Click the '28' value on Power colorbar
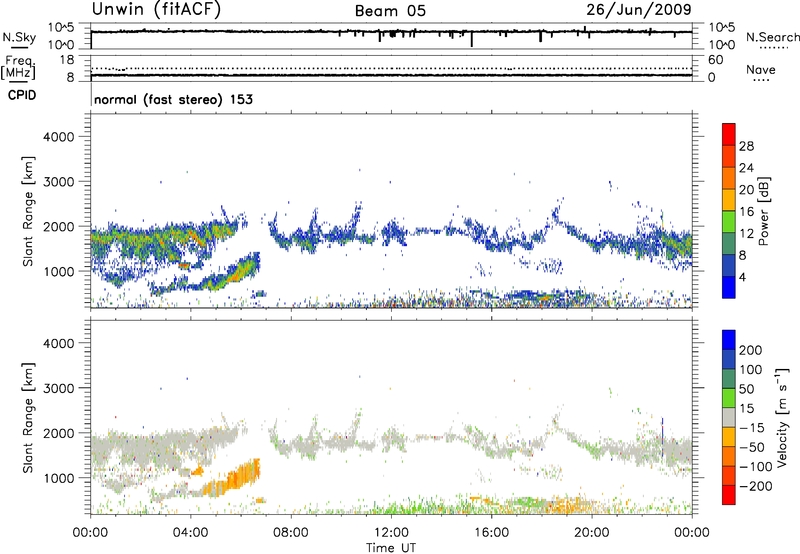The height and width of the screenshot is (554, 800). [x=746, y=146]
